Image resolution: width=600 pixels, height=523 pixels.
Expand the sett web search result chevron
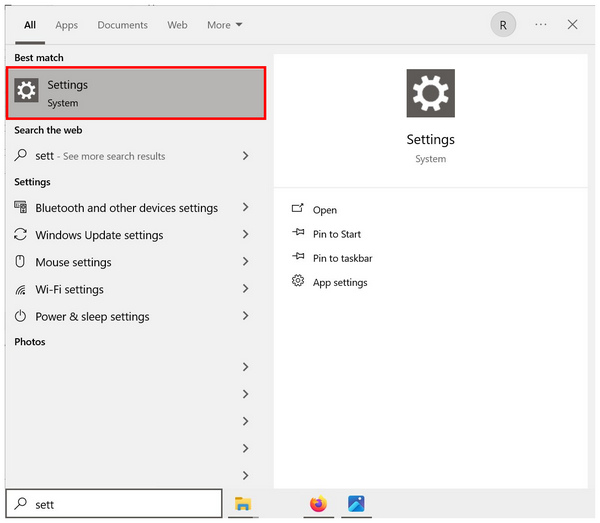point(246,156)
